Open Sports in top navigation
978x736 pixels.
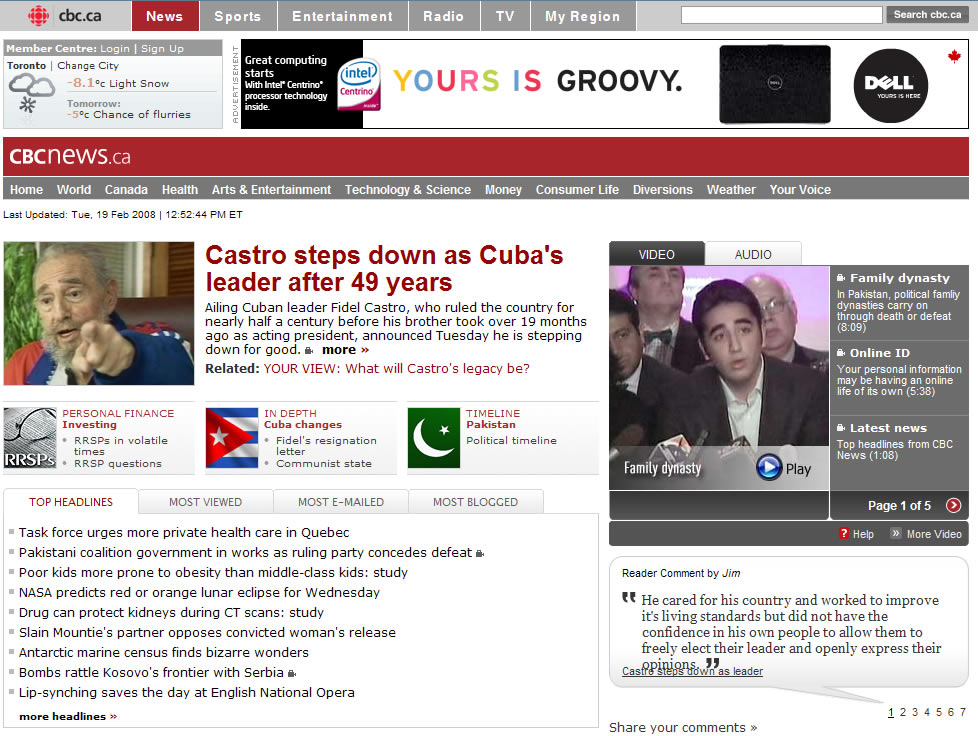[237, 16]
